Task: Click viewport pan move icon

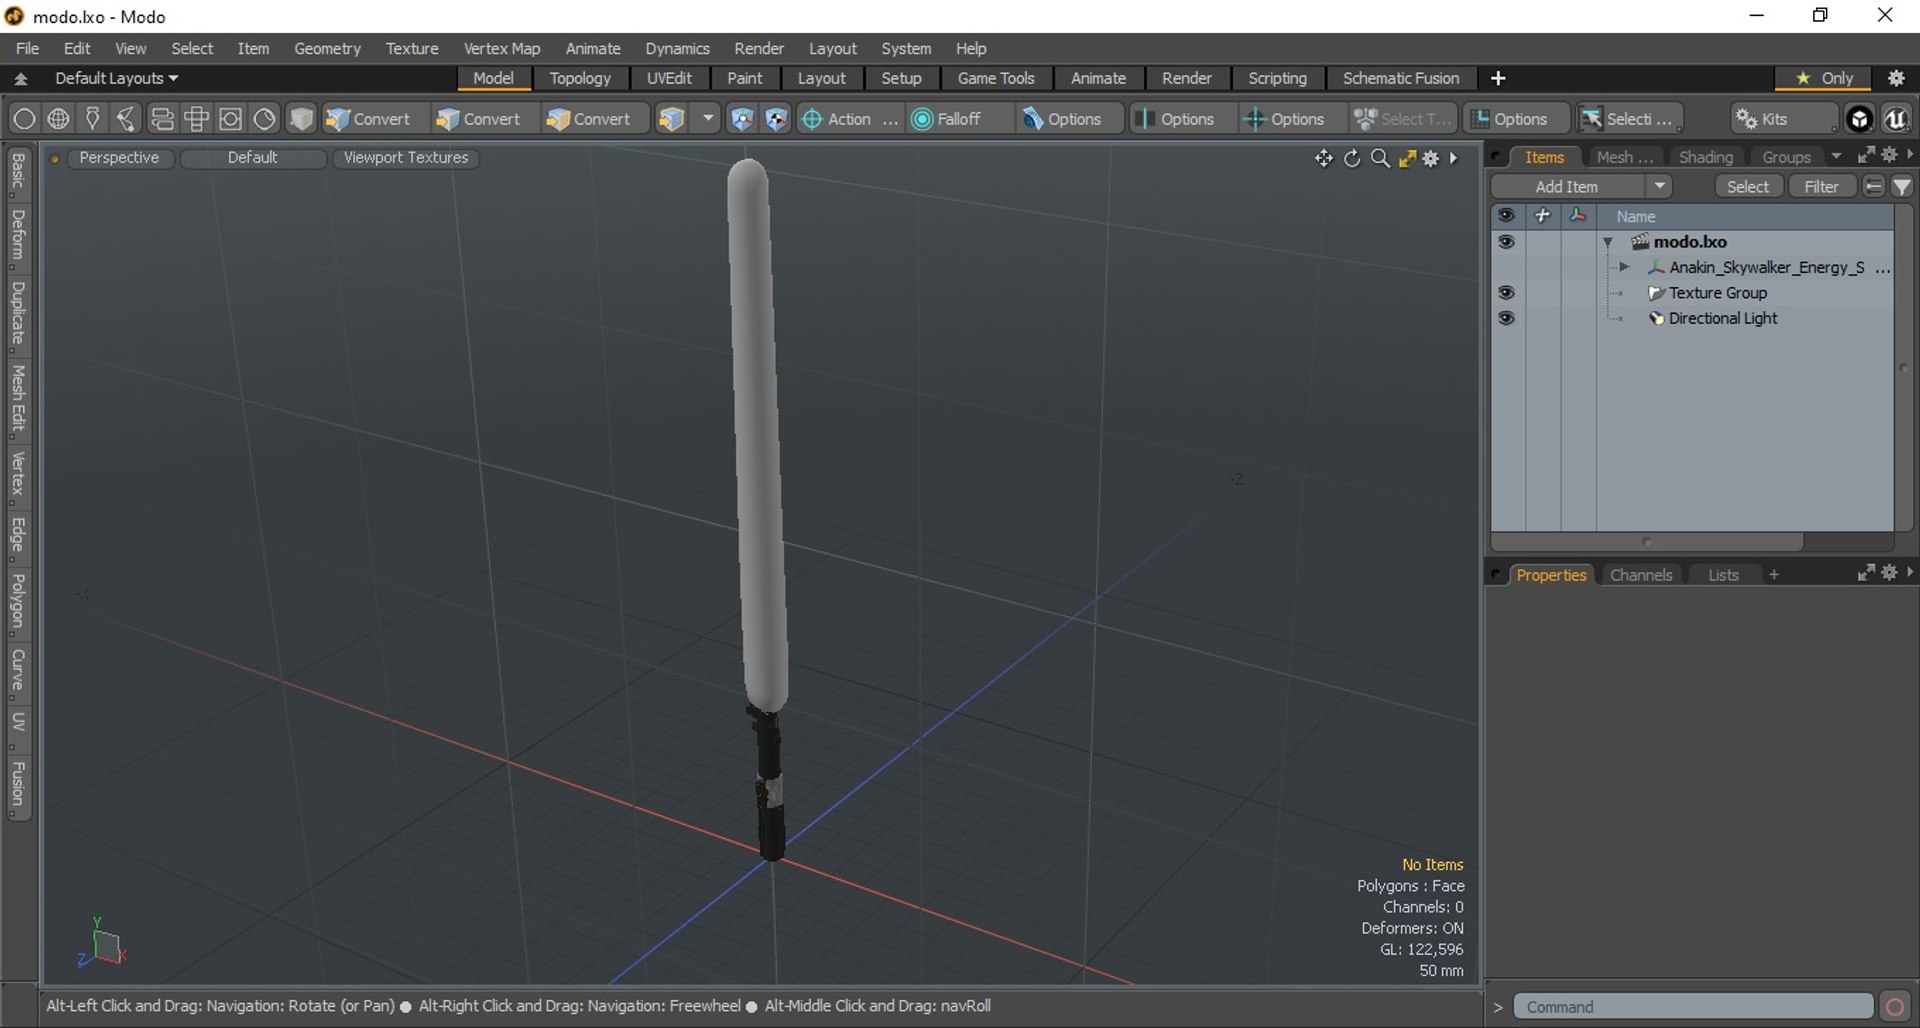Action: click(x=1323, y=158)
